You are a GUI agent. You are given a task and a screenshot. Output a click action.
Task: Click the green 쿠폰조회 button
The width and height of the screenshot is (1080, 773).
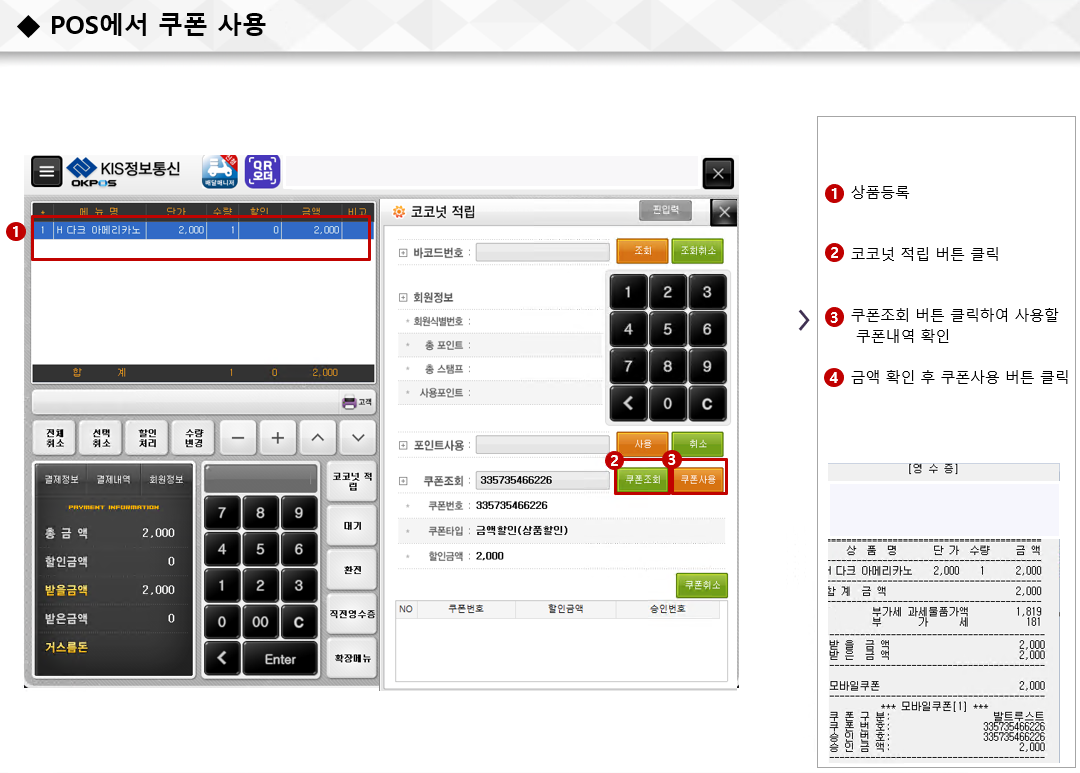(642, 480)
